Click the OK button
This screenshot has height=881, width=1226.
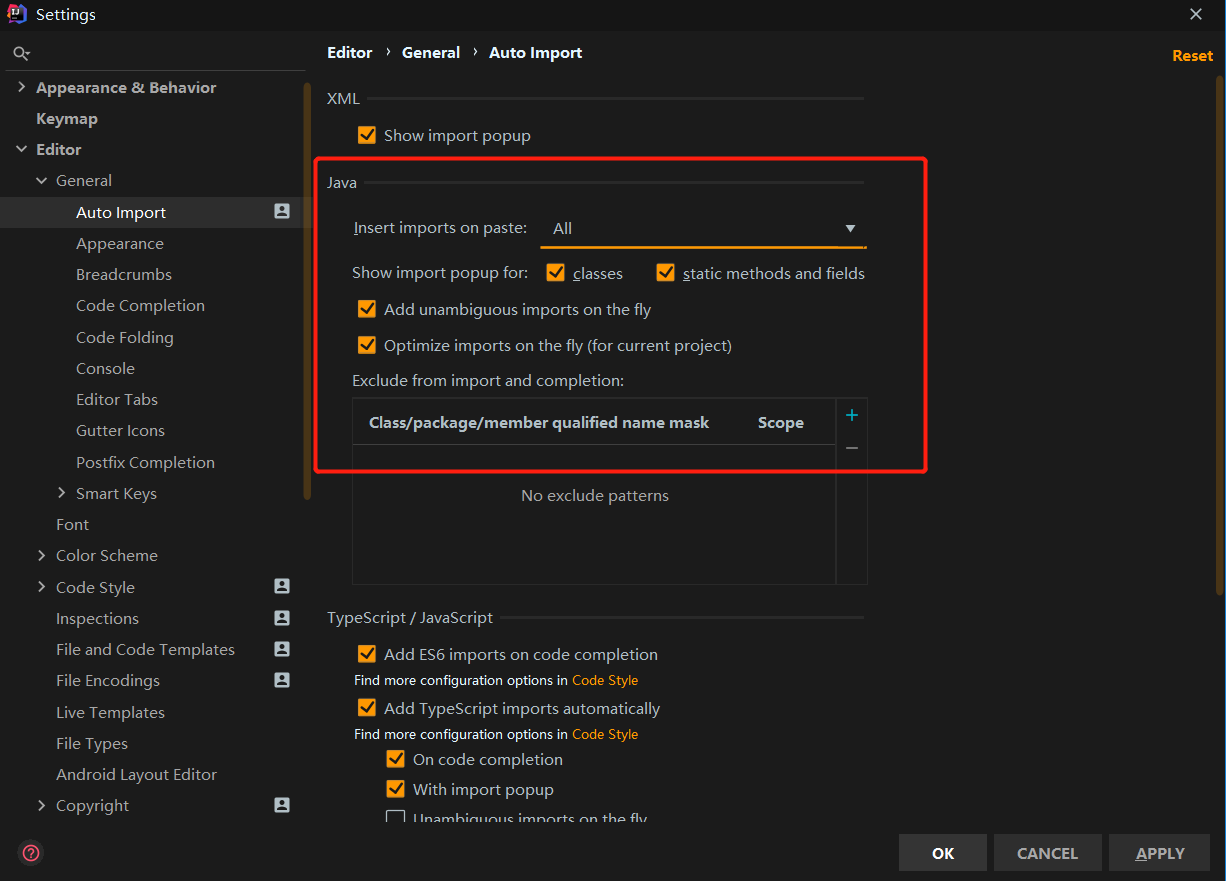click(x=943, y=853)
